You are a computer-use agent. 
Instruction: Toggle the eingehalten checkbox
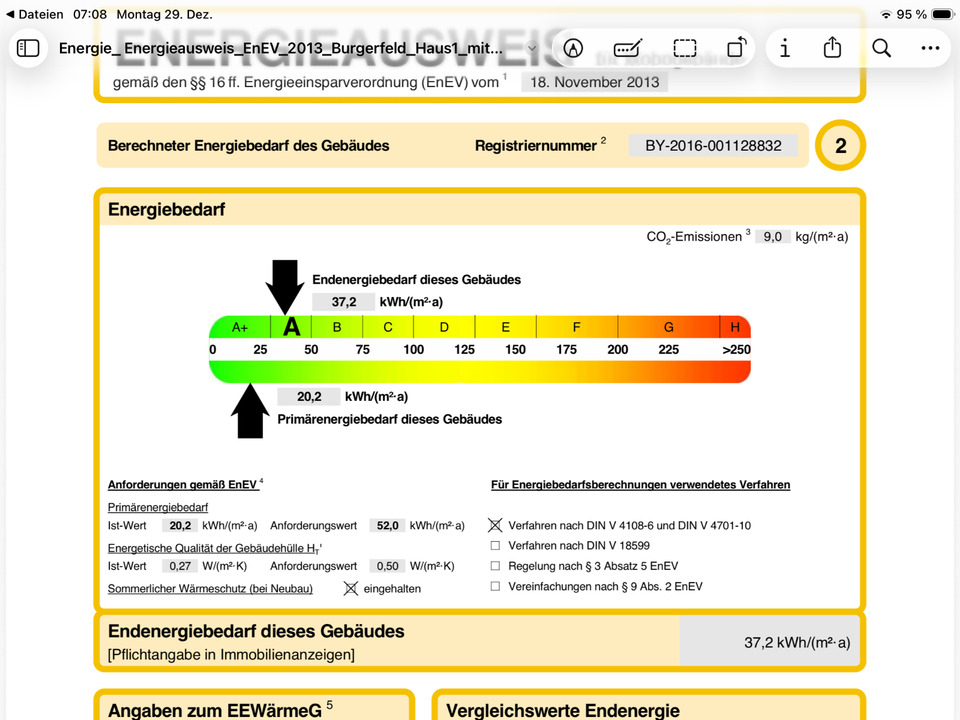coord(350,589)
